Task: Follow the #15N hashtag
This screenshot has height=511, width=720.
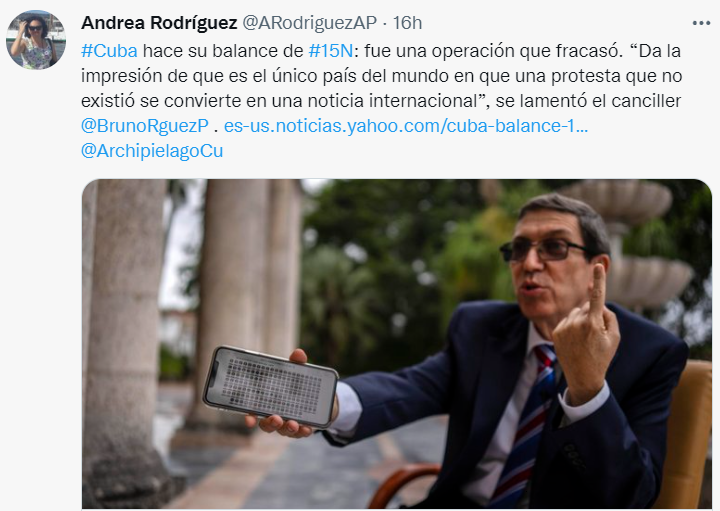Action: (331, 51)
